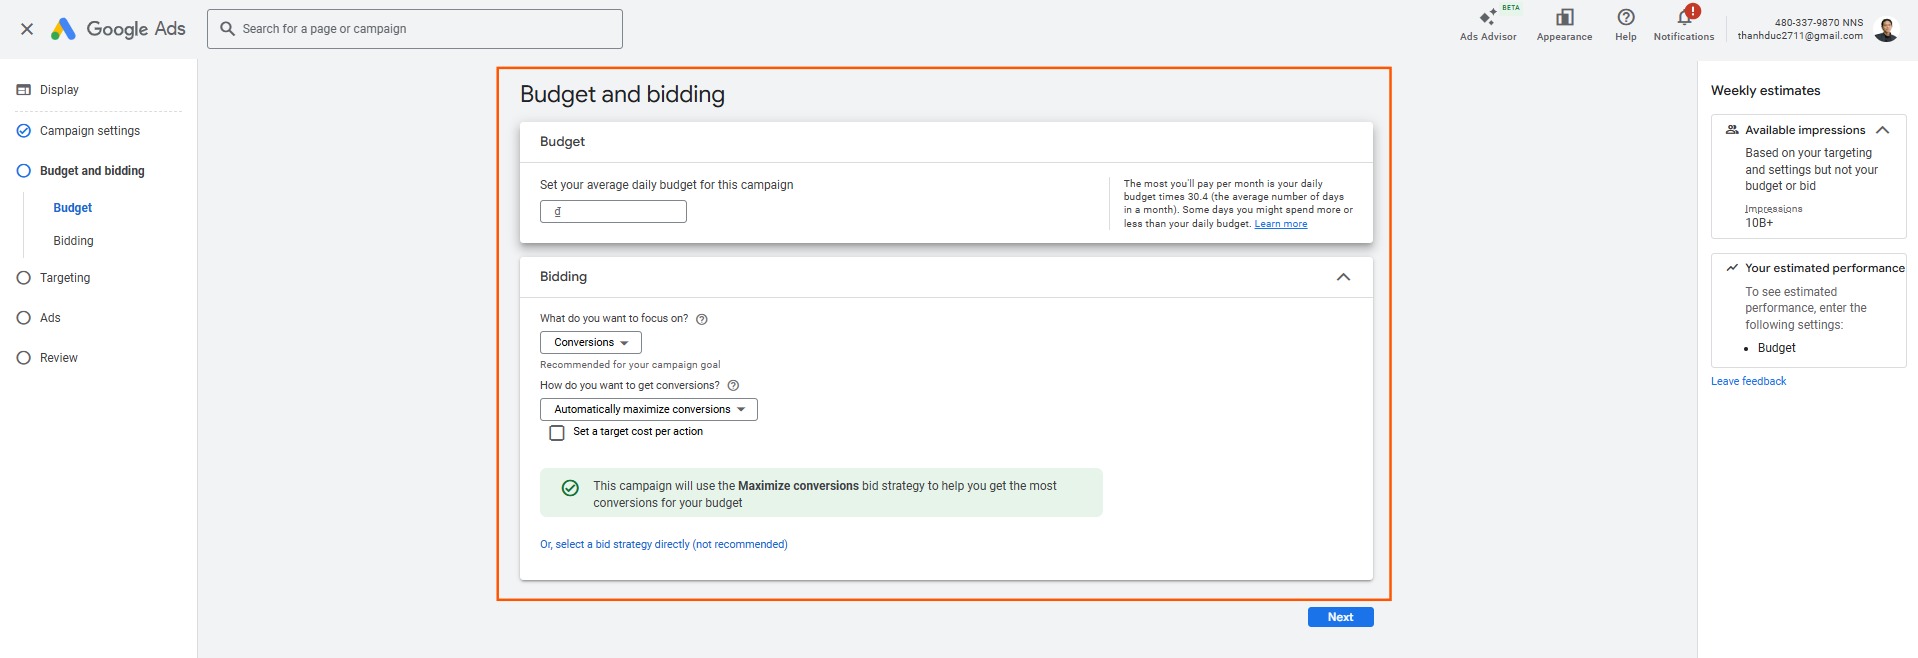1918x658 pixels.
Task: Click the Next button
Action: 1340,617
